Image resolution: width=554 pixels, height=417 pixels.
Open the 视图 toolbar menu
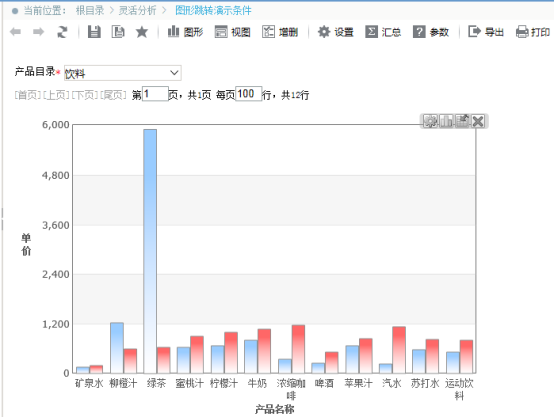click(x=232, y=32)
